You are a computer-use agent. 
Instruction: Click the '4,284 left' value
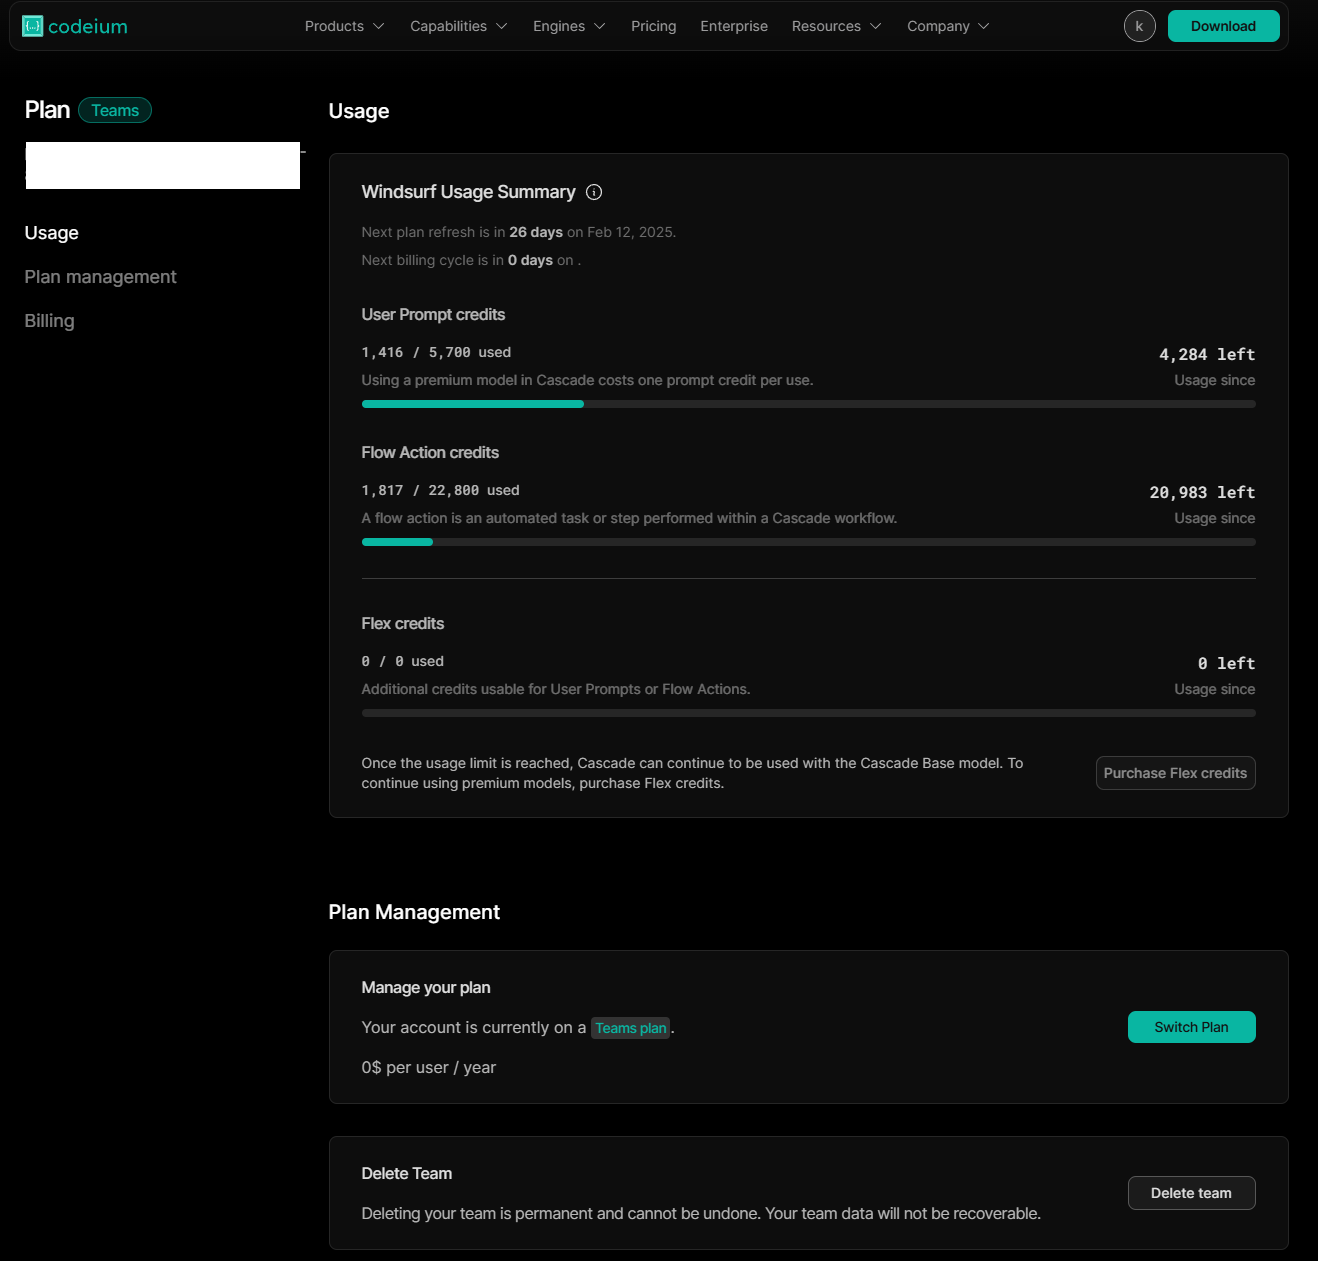[x=1207, y=355]
